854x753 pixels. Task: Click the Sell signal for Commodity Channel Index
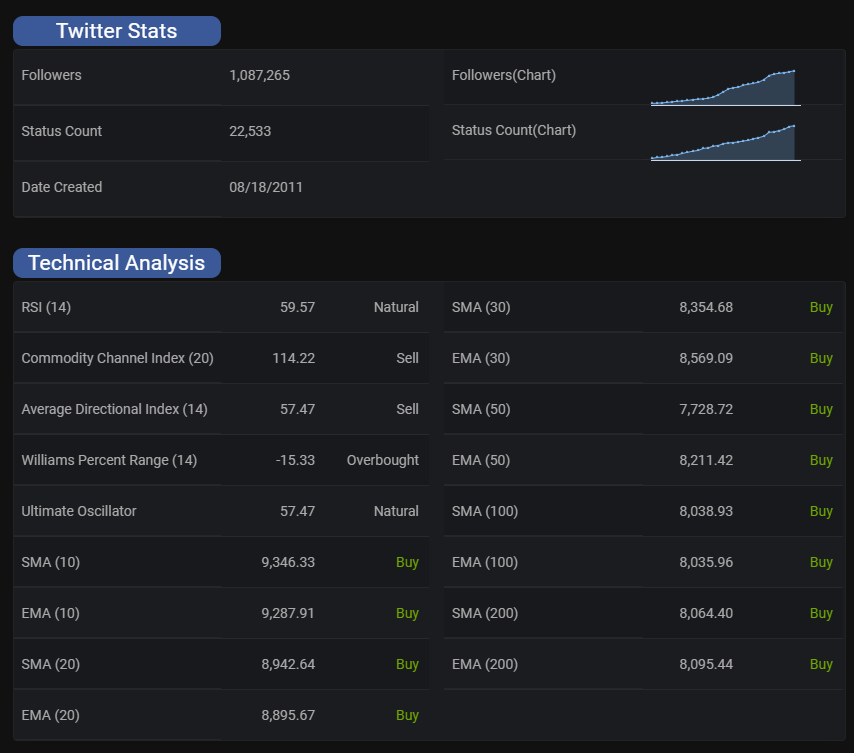click(x=407, y=358)
